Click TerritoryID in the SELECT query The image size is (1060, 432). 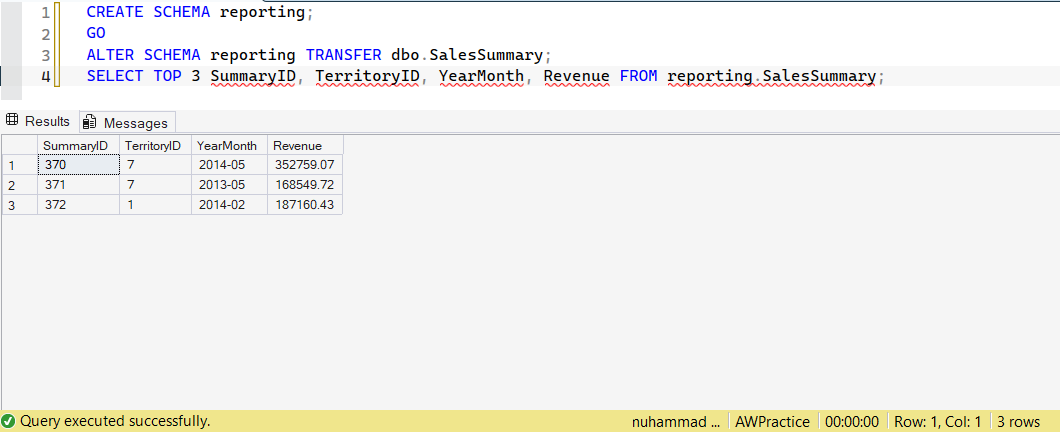(368, 76)
